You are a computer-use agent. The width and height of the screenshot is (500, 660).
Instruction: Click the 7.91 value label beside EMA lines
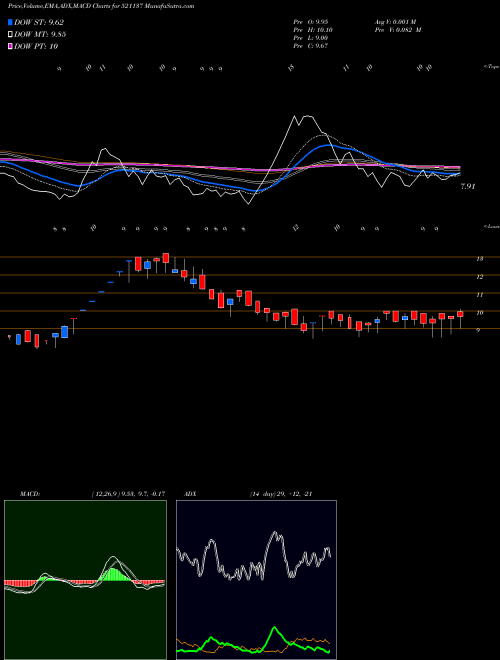[468, 186]
